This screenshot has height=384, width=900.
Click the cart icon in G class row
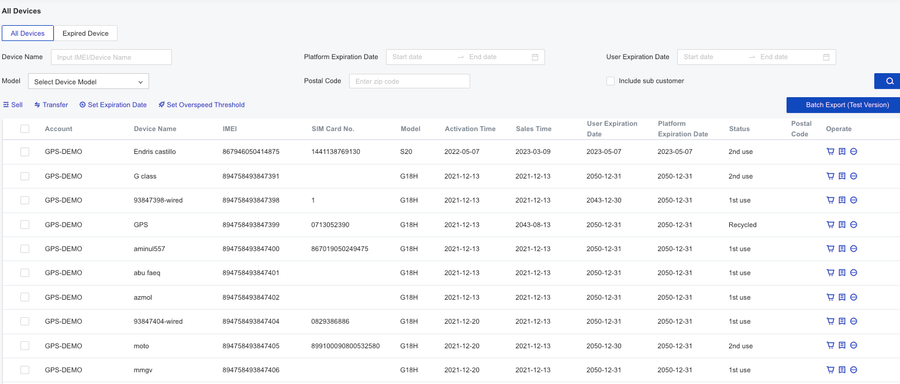click(830, 176)
